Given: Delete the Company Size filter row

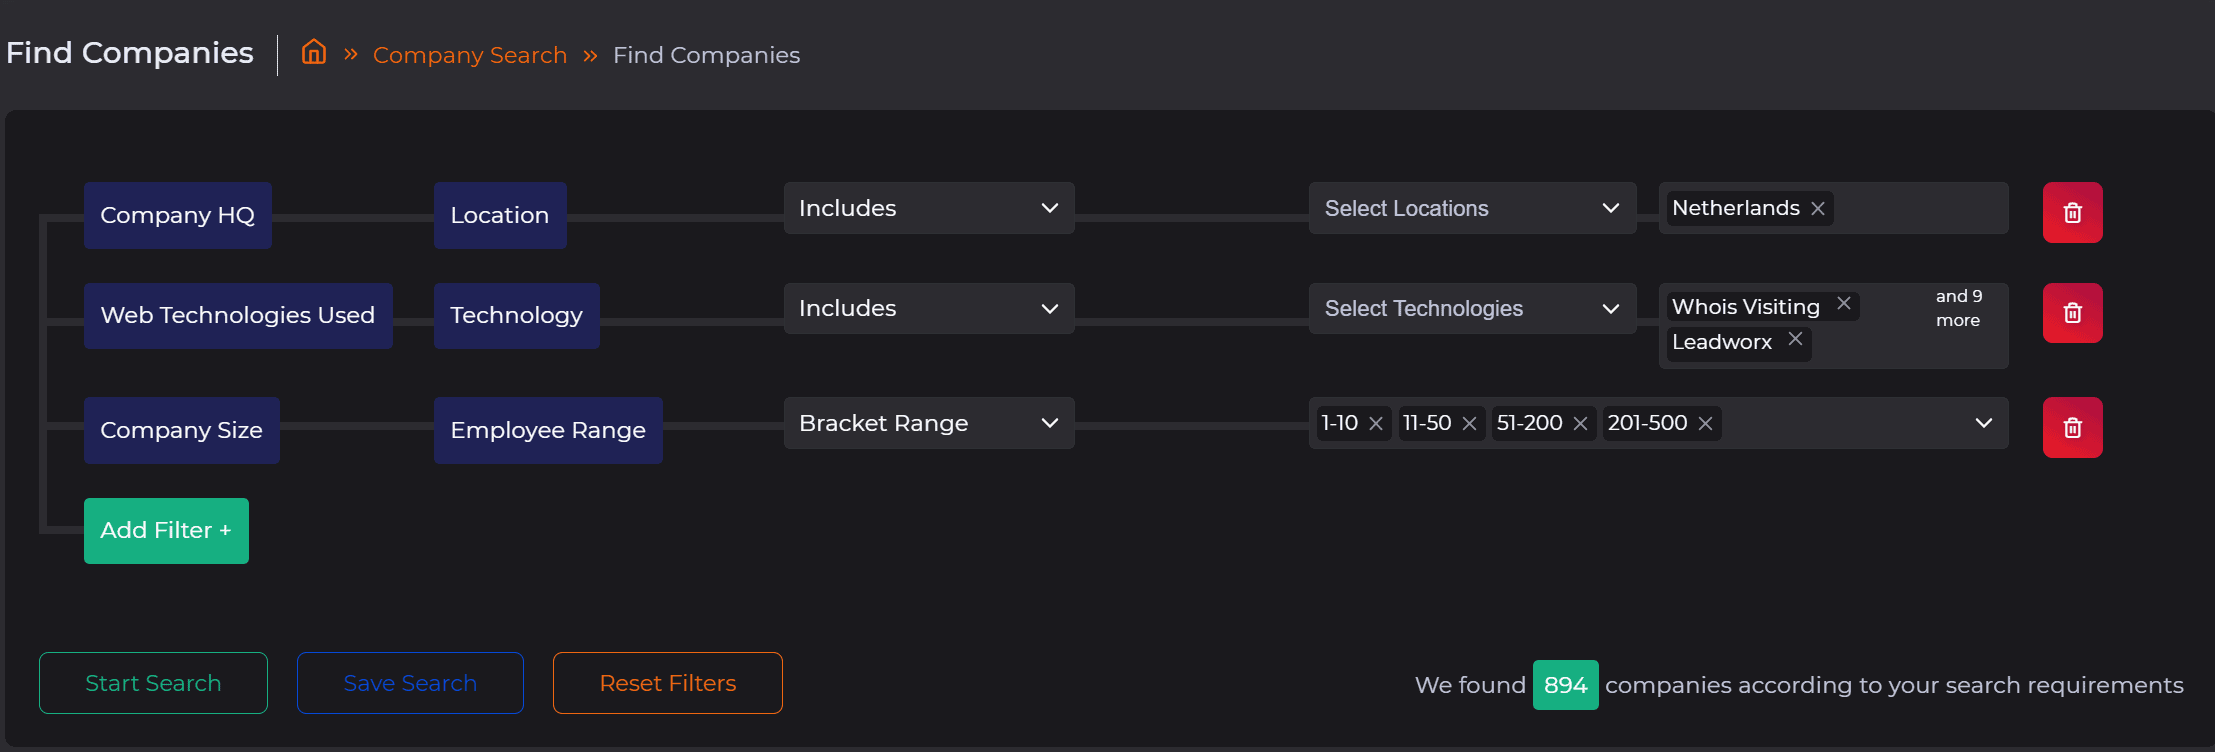Looking at the screenshot, I should tap(2072, 428).
